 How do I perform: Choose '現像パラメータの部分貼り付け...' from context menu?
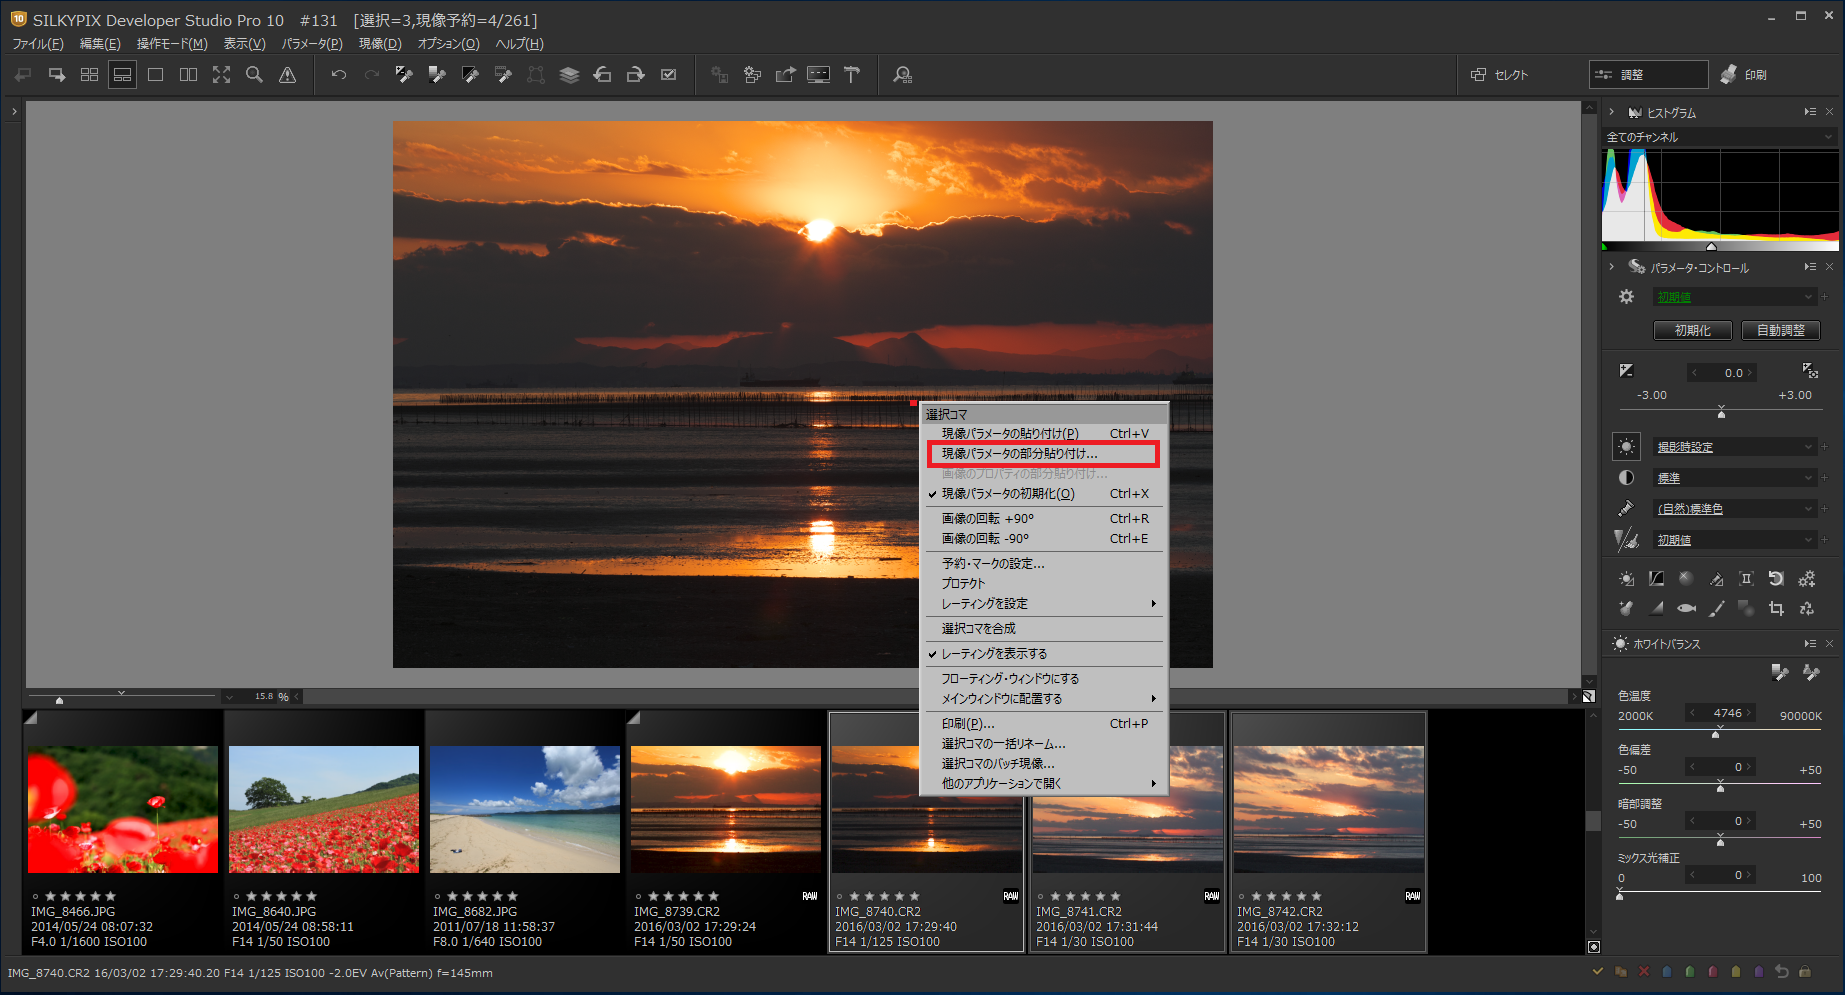1043,454
